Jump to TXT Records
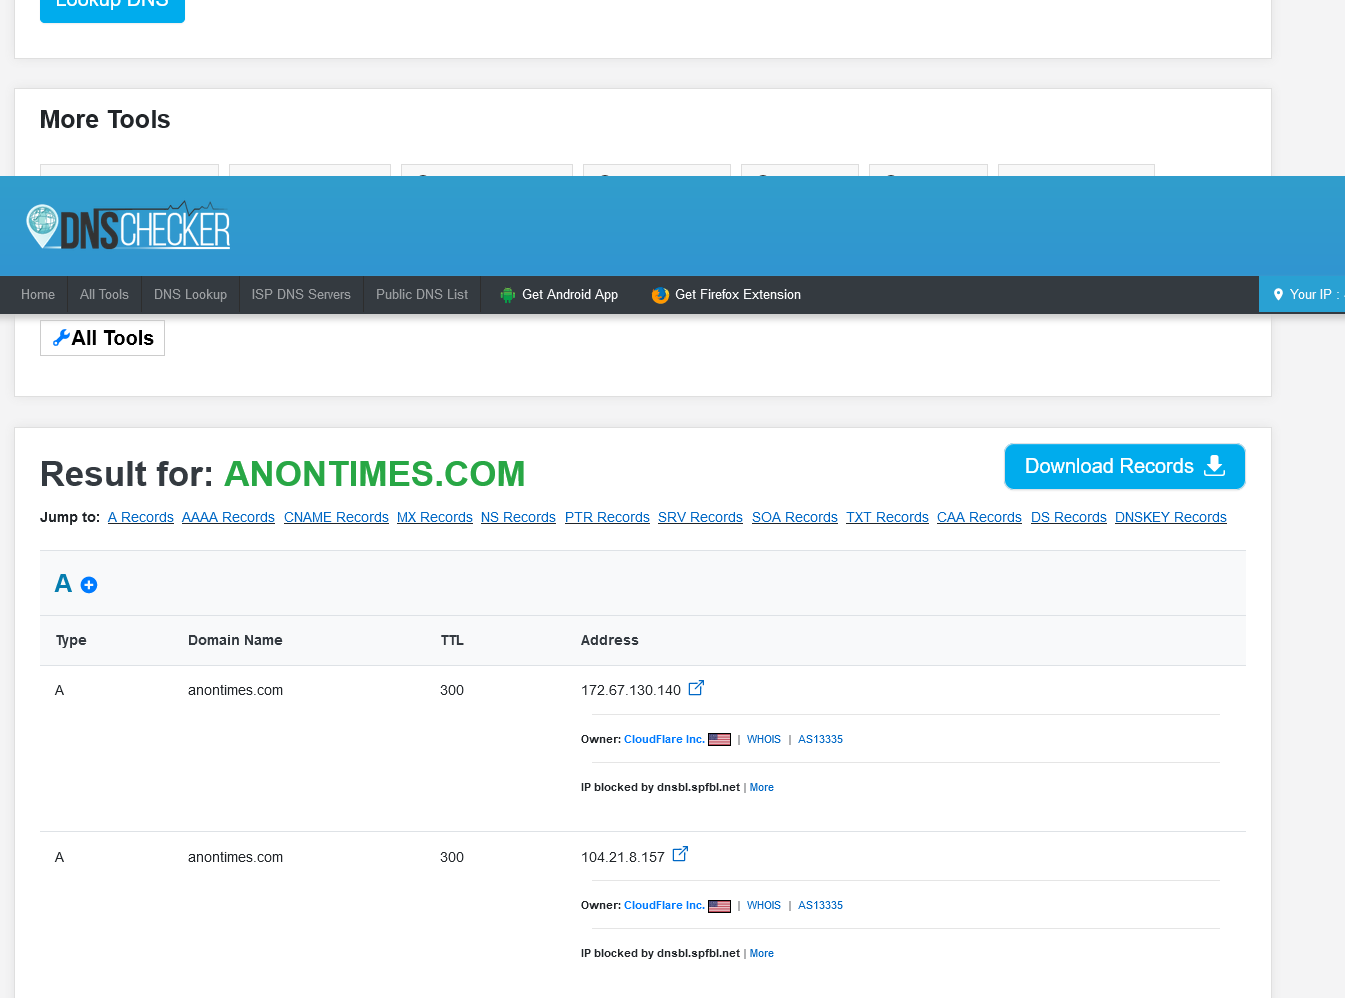Viewport: 1345px width, 998px height. click(887, 517)
